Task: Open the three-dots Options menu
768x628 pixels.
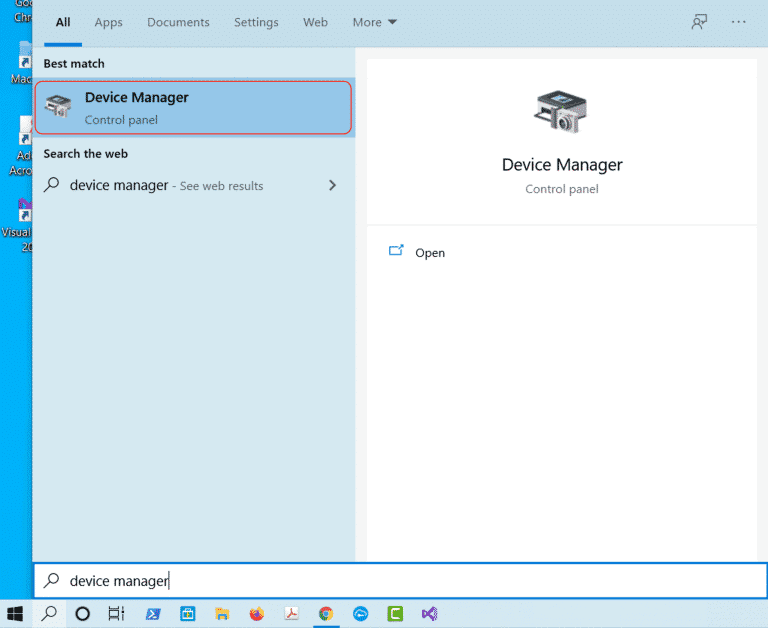Action: click(x=739, y=22)
